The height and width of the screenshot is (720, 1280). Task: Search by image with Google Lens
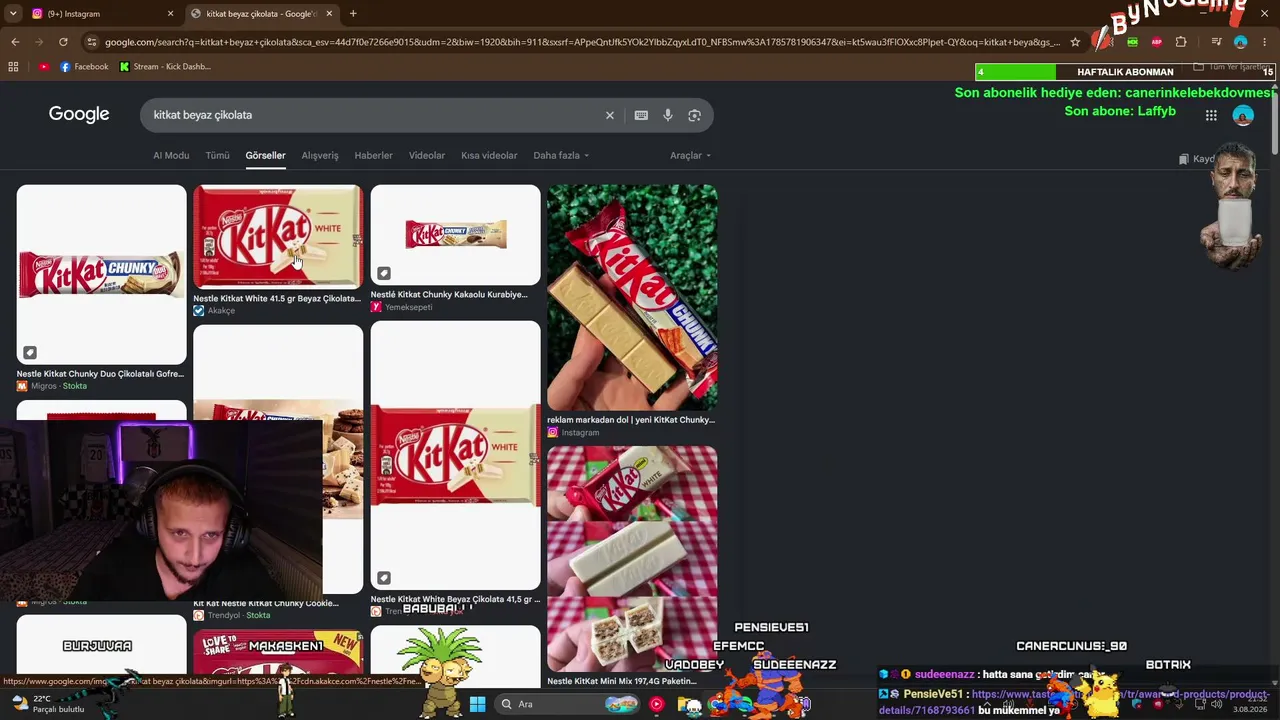[x=694, y=115]
